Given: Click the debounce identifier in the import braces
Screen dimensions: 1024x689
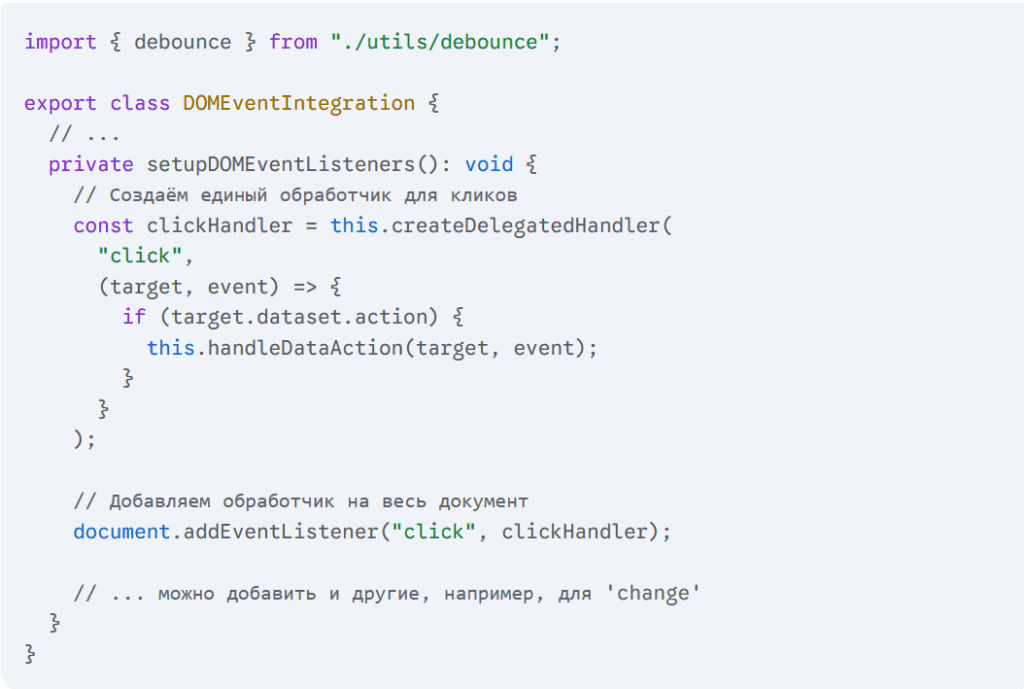Looking at the screenshot, I should point(182,42).
